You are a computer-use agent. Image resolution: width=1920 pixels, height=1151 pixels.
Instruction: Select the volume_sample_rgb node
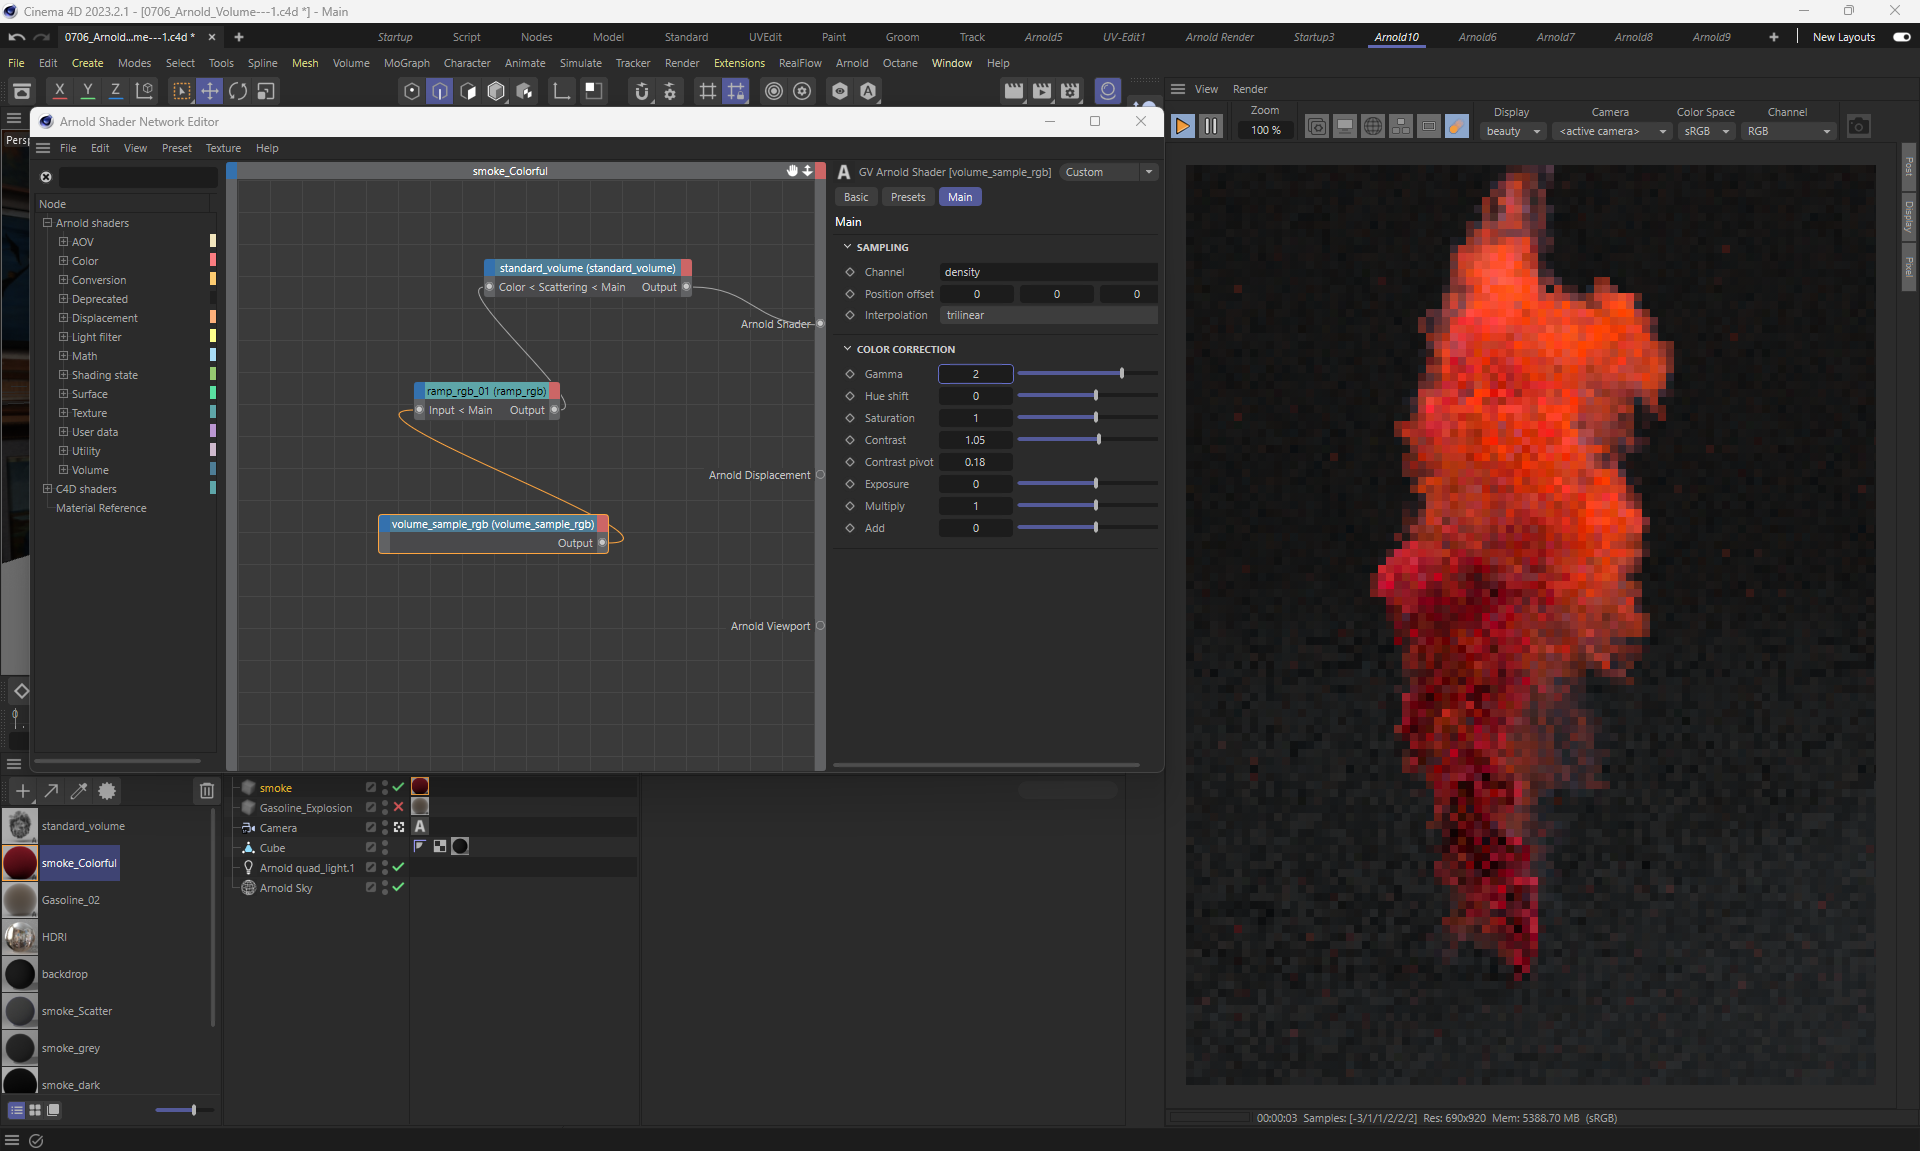pos(492,524)
